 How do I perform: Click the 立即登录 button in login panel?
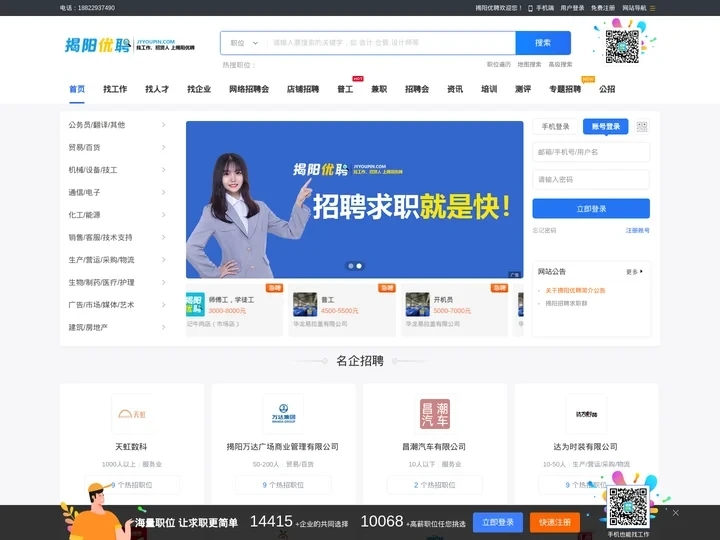(x=591, y=208)
